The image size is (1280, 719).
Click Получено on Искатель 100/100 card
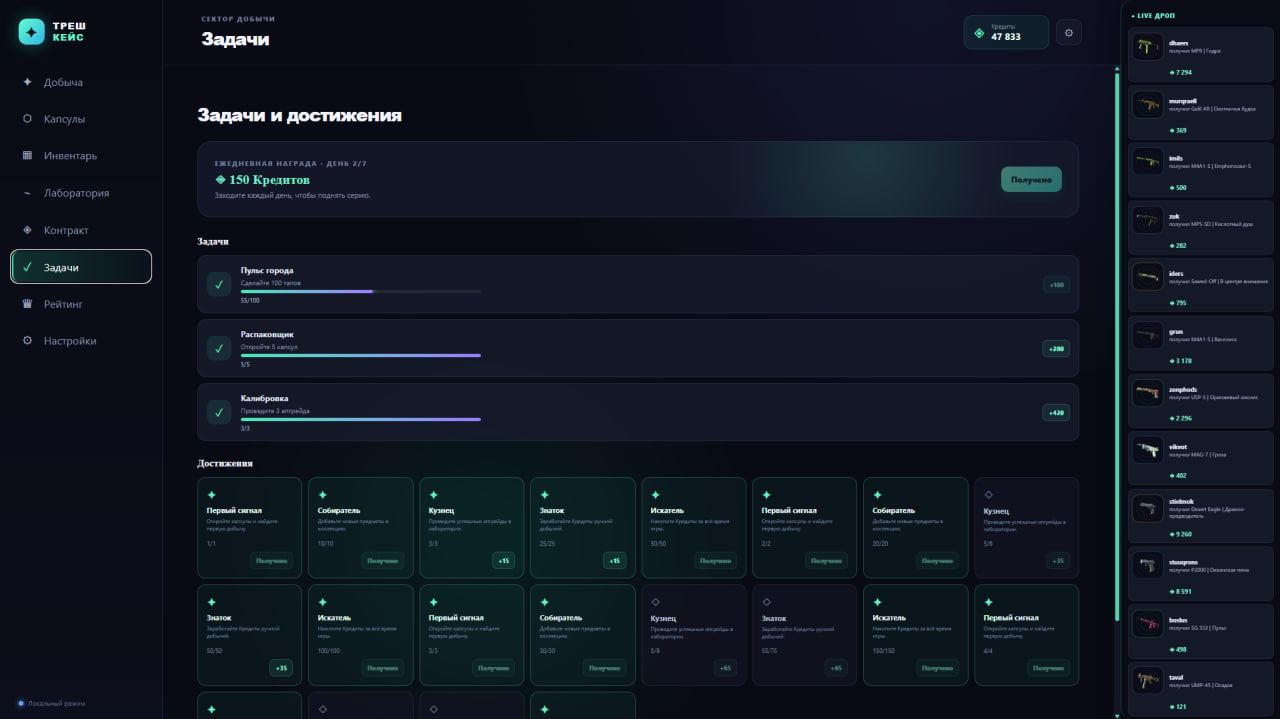382,668
